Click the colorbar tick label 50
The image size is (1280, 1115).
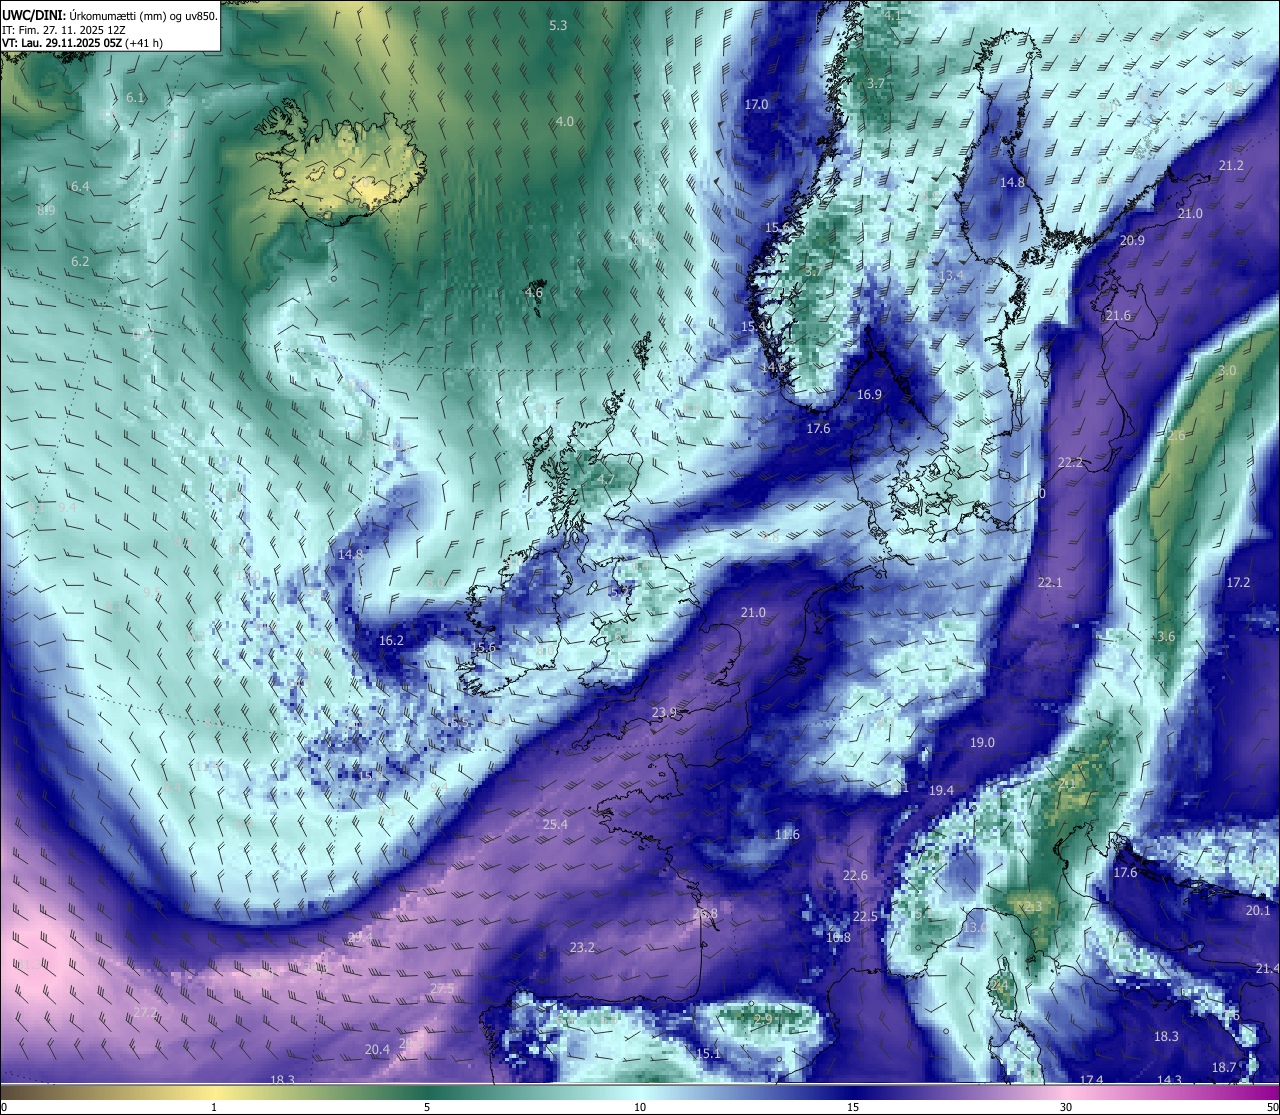(1271, 1106)
